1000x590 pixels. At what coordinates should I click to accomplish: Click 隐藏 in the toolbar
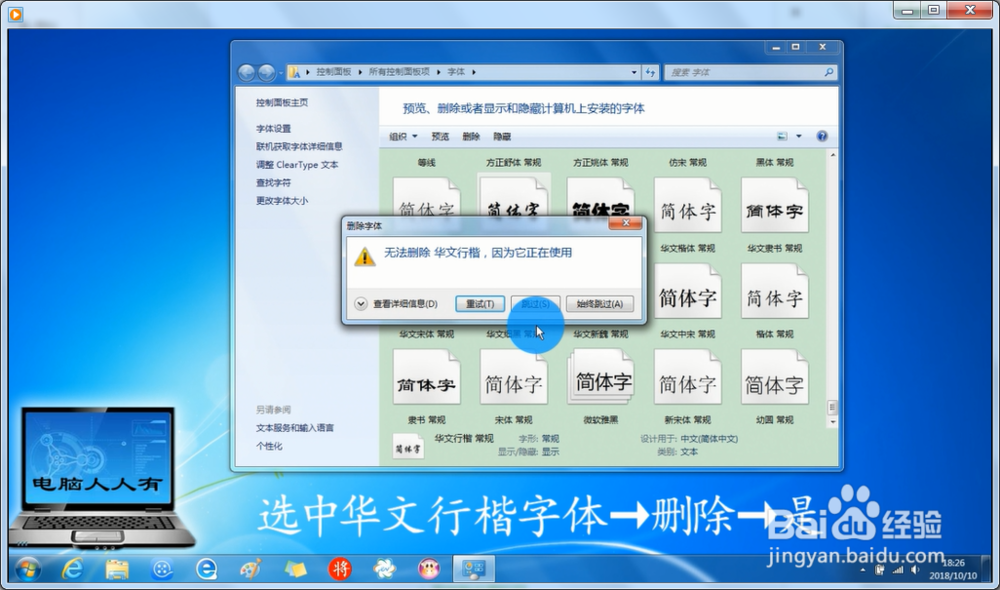502,136
